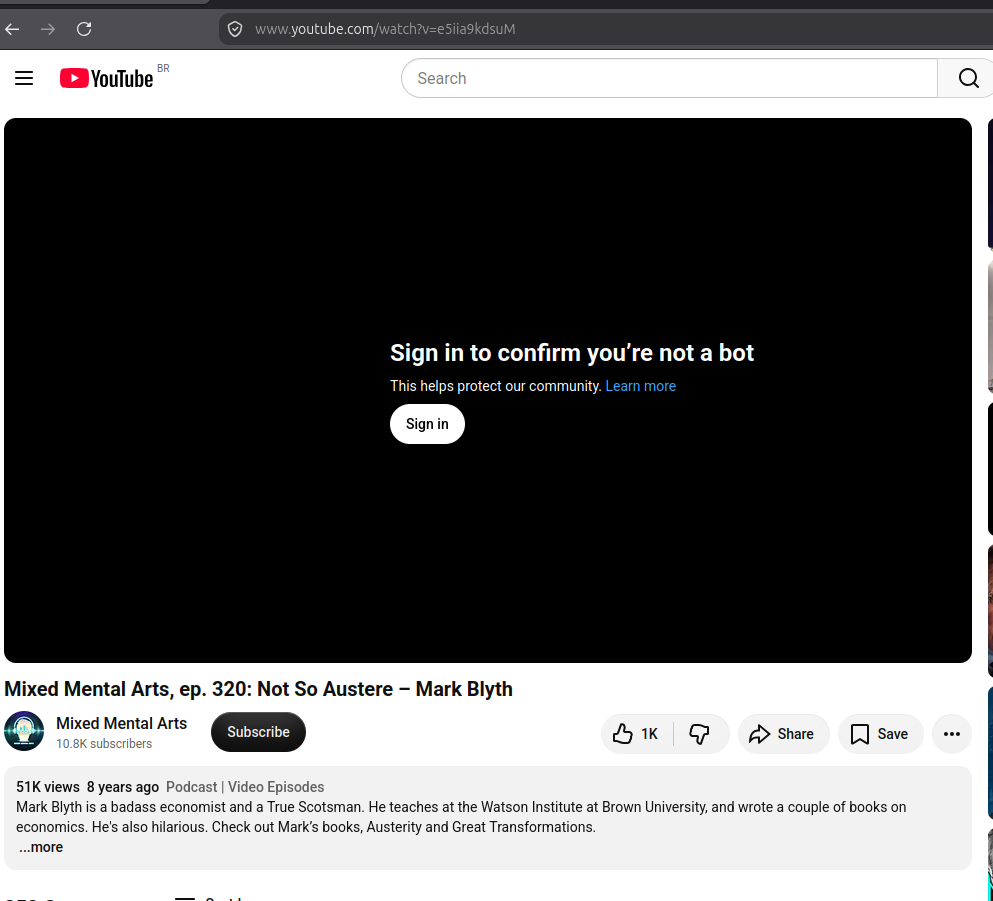Open the site security shield icon
The height and width of the screenshot is (901, 993).
point(235,29)
